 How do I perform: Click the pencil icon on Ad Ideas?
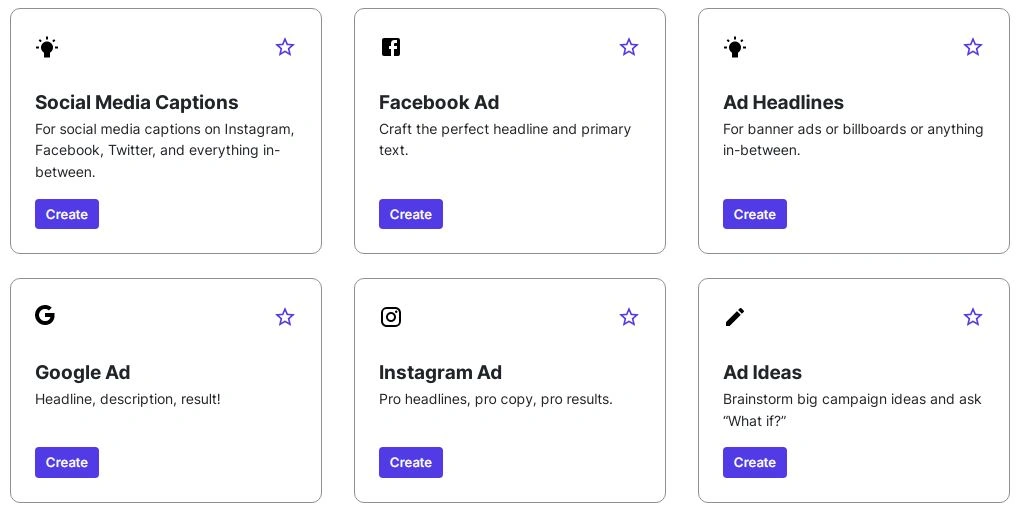pos(734,317)
